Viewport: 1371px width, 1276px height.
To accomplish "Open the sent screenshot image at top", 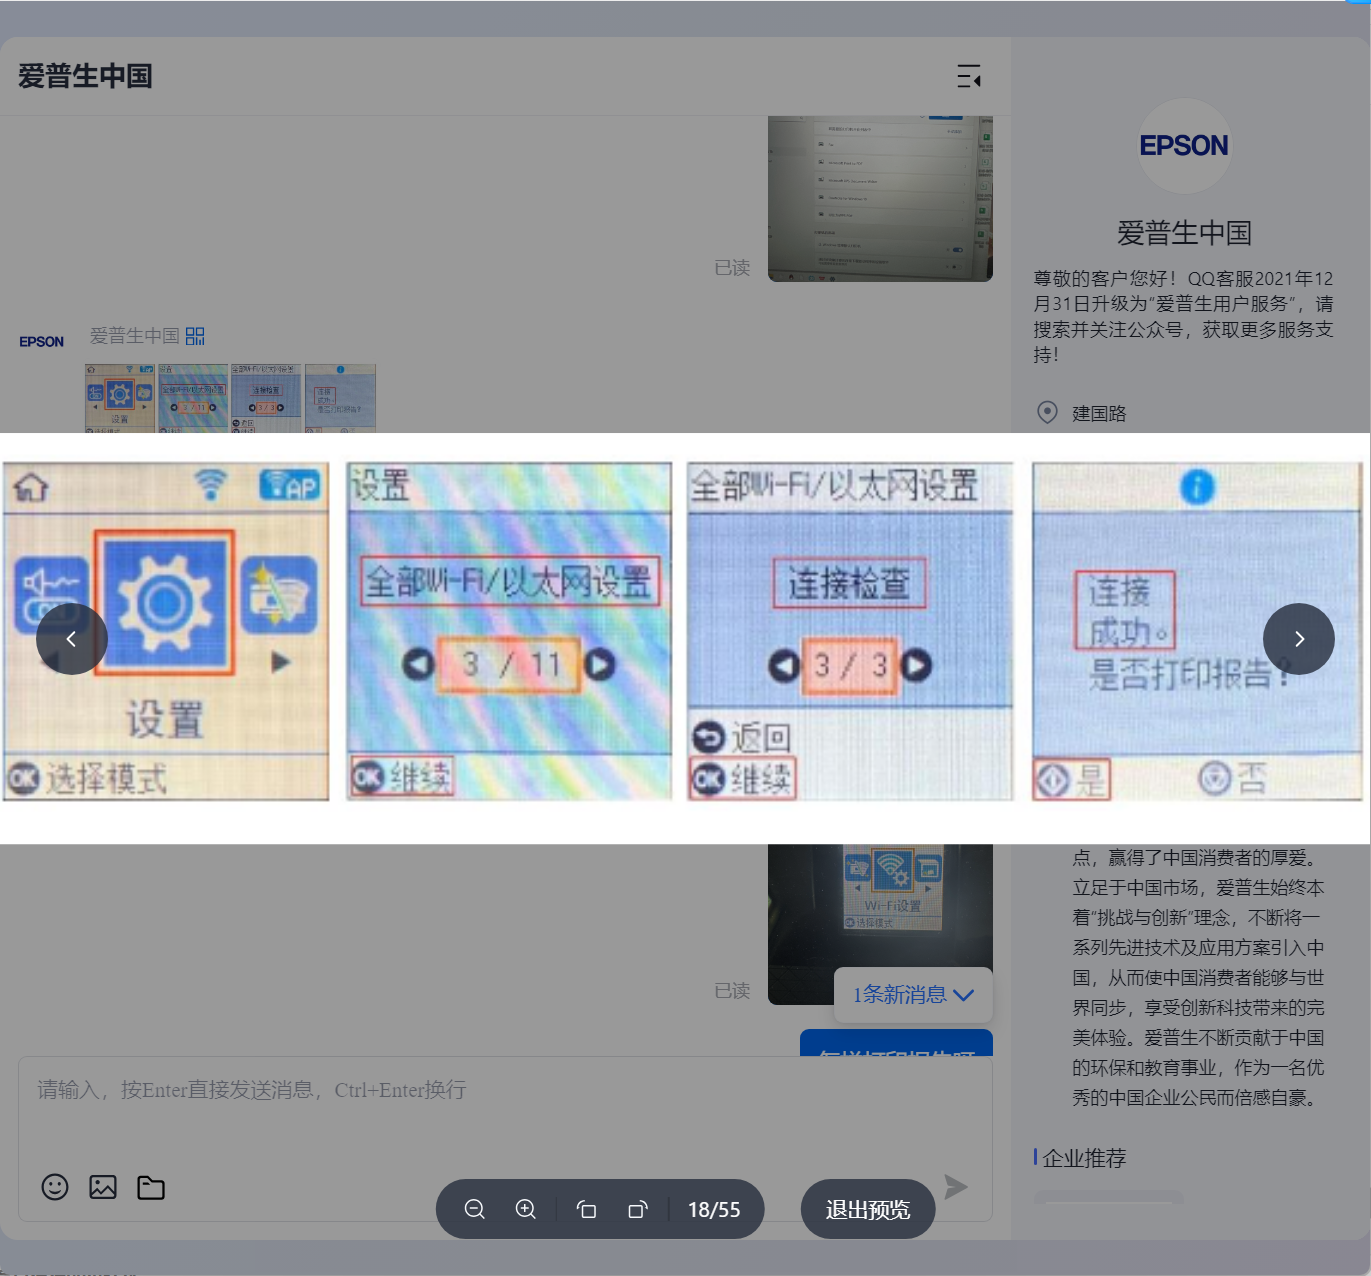I will coord(880,199).
